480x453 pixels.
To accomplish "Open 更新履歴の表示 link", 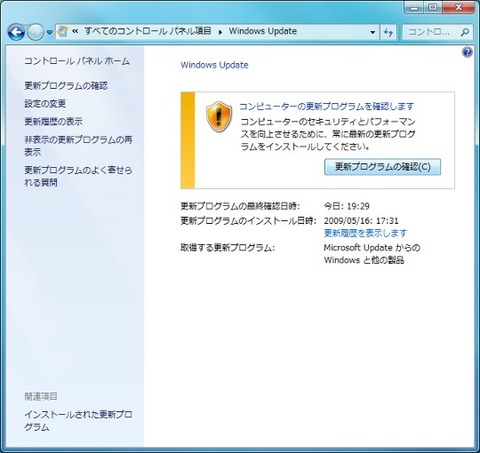I will coord(53,121).
